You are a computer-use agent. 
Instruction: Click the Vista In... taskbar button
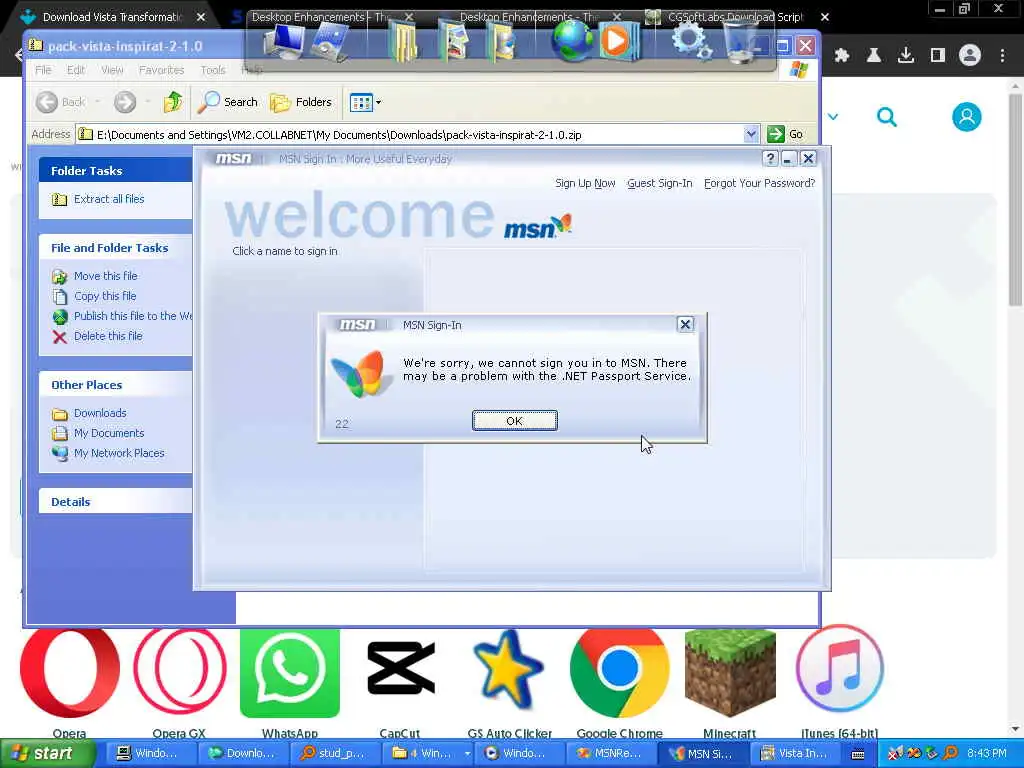click(x=793, y=754)
